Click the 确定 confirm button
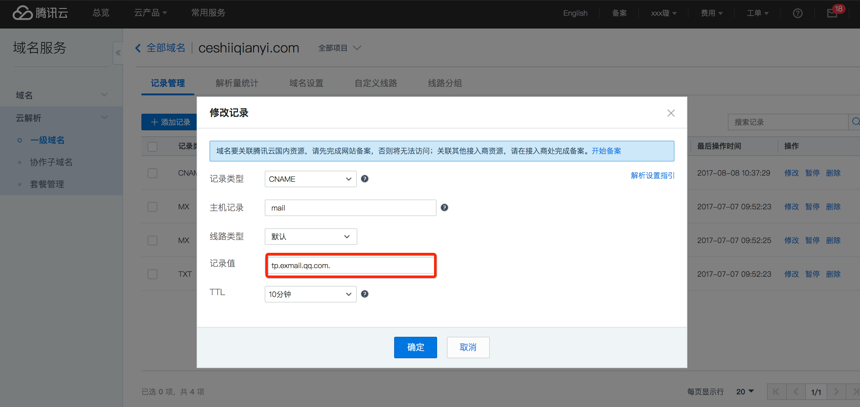 (x=415, y=347)
